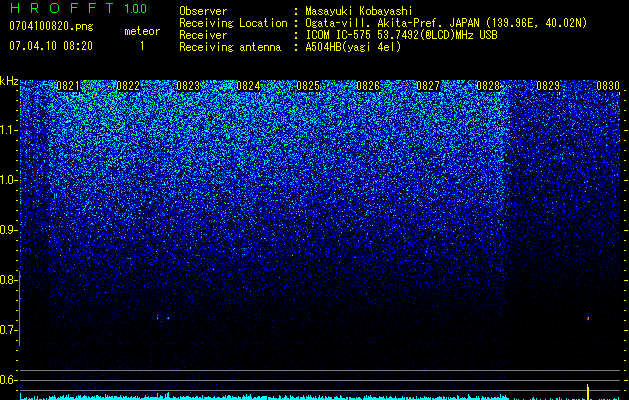Click the cyan signal level strip
The height and width of the screenshot is (400, 629).
pos(320,397)
